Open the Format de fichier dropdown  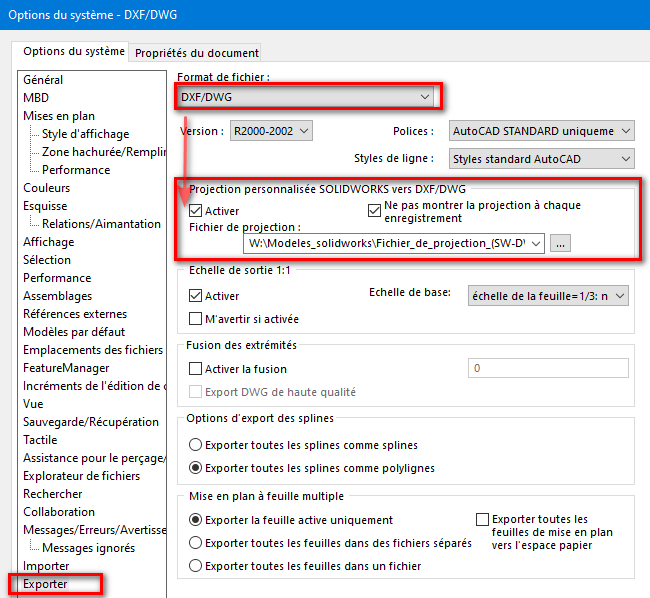pos(307,97)
